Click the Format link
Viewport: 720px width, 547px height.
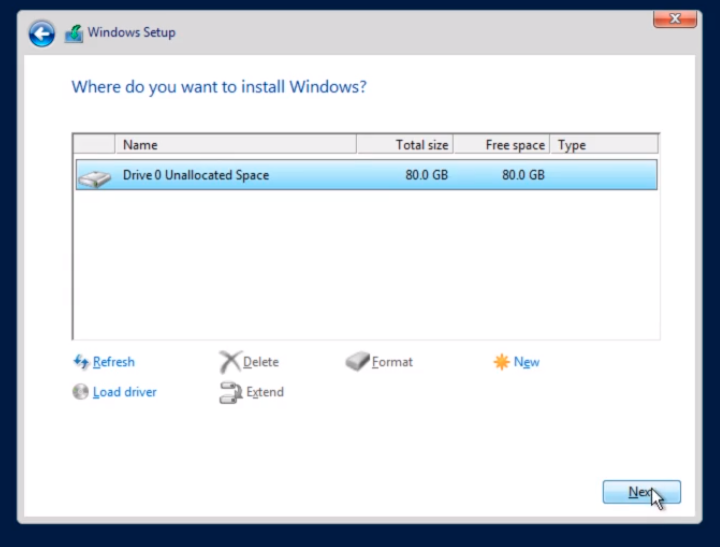pos(392,362)
